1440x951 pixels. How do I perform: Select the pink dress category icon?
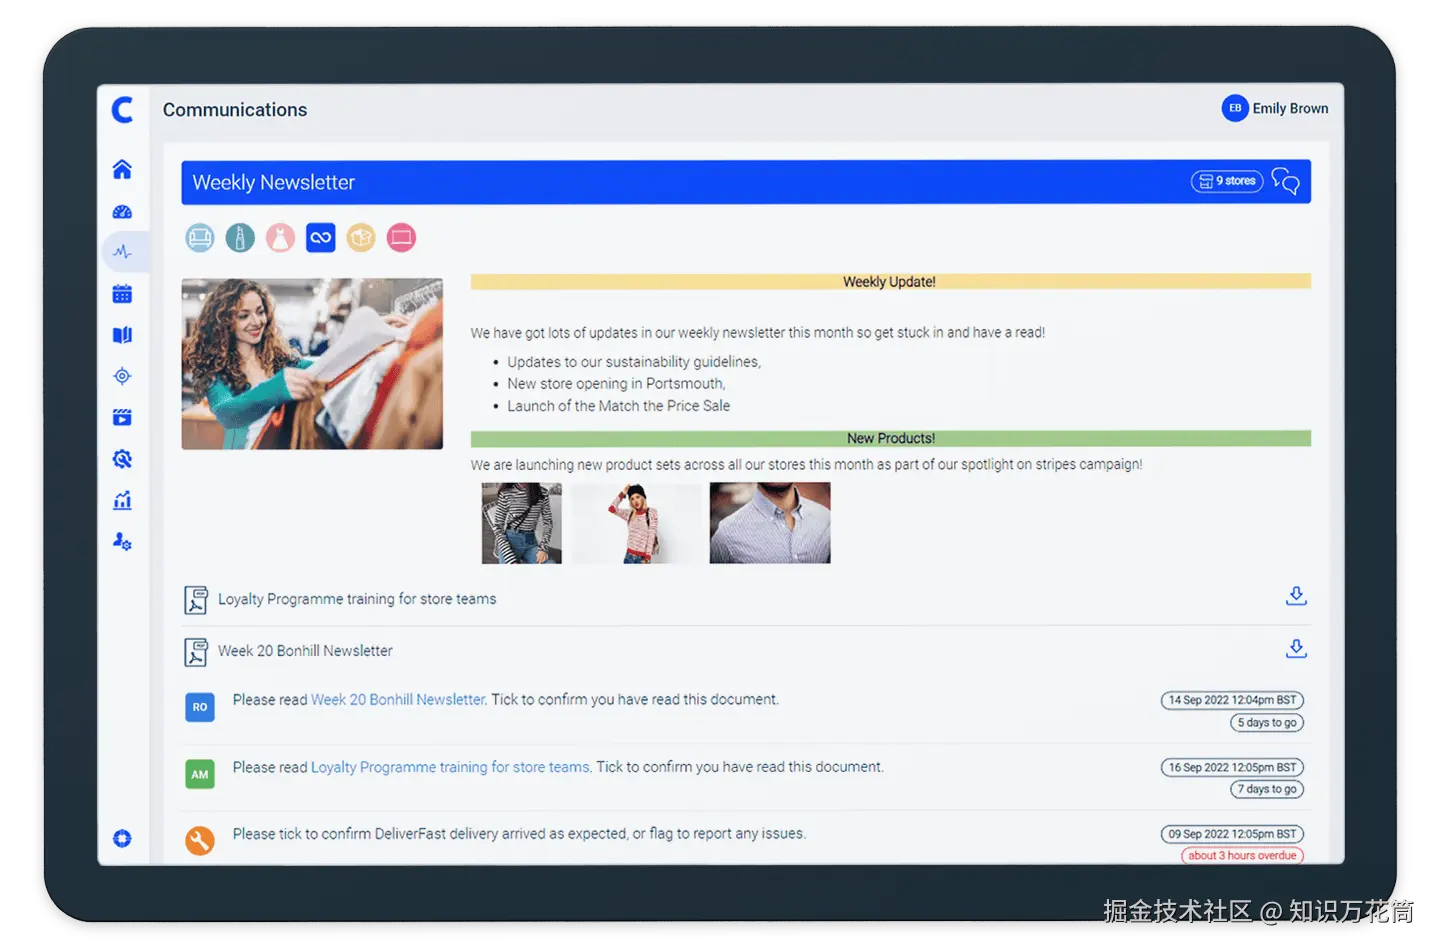(280, 238)
